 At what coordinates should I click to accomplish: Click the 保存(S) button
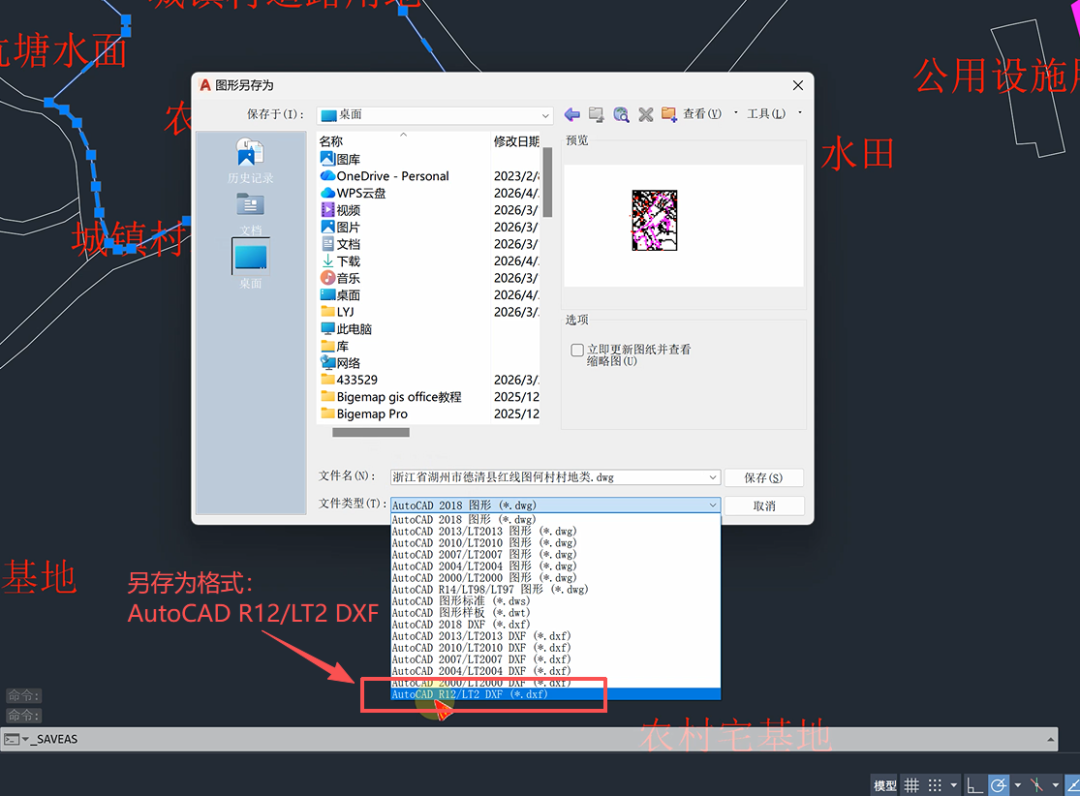pyautogui.click(x=764, y=478)
